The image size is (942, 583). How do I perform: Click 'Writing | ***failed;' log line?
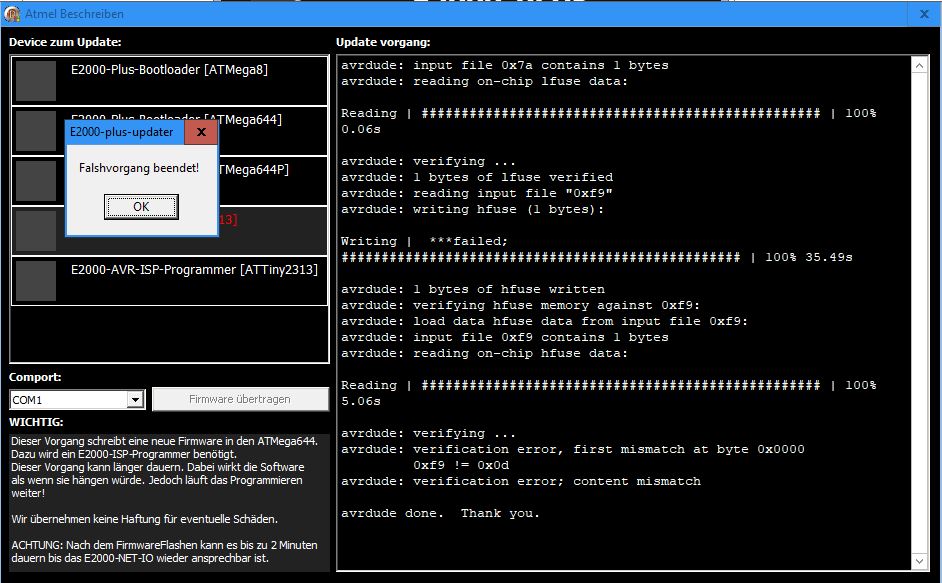[424, 241]
